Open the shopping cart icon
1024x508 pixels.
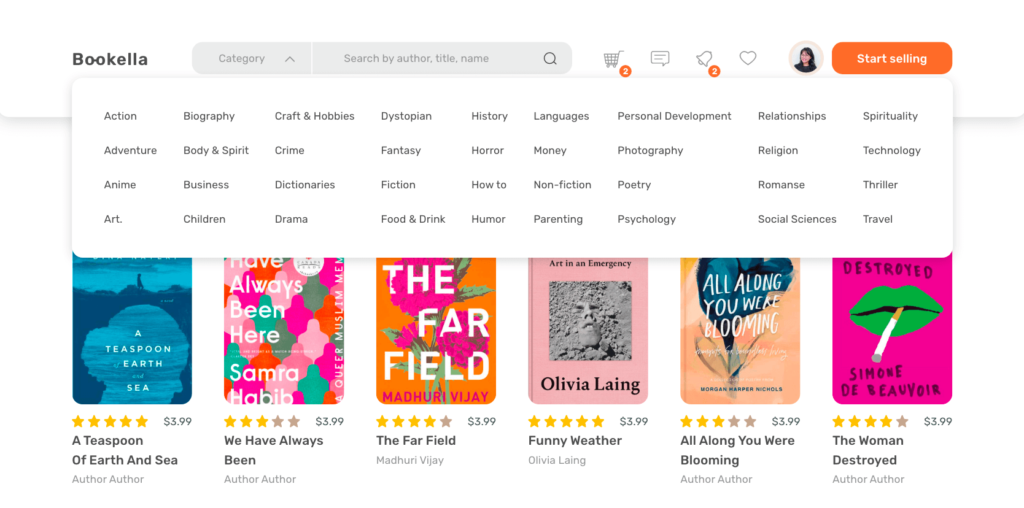[613, 59]
